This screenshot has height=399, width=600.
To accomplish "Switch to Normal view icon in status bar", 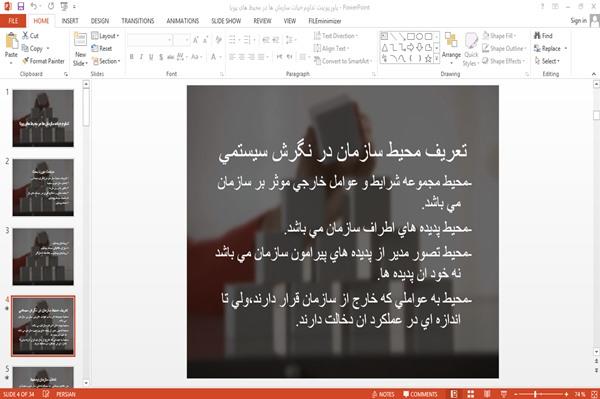I will tap(454, 394).
